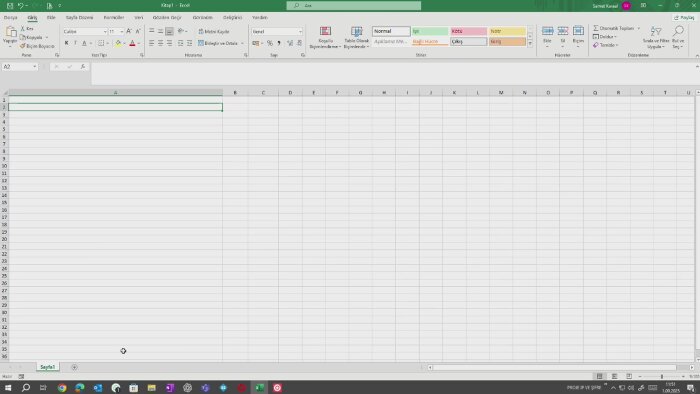The image size is (700, 394).
Task: Increase font size with the larger A icon
Action: click(x=129, y=31)
